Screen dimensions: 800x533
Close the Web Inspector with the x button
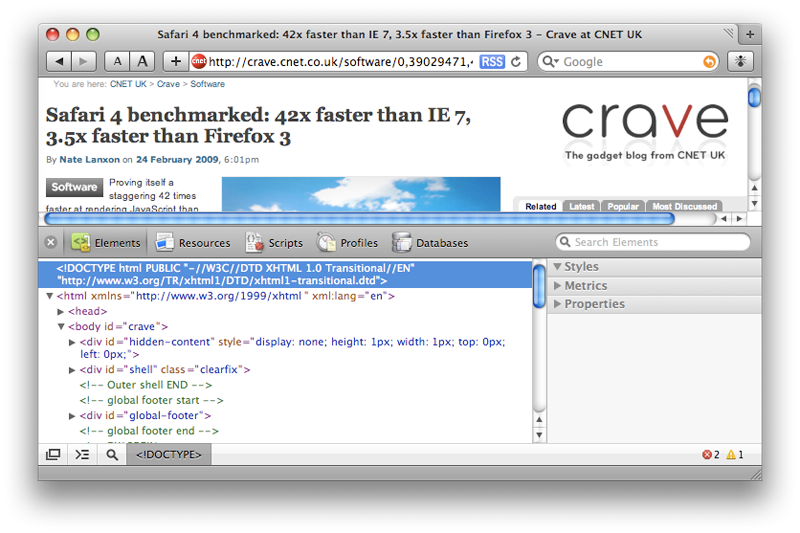(51, 242)
